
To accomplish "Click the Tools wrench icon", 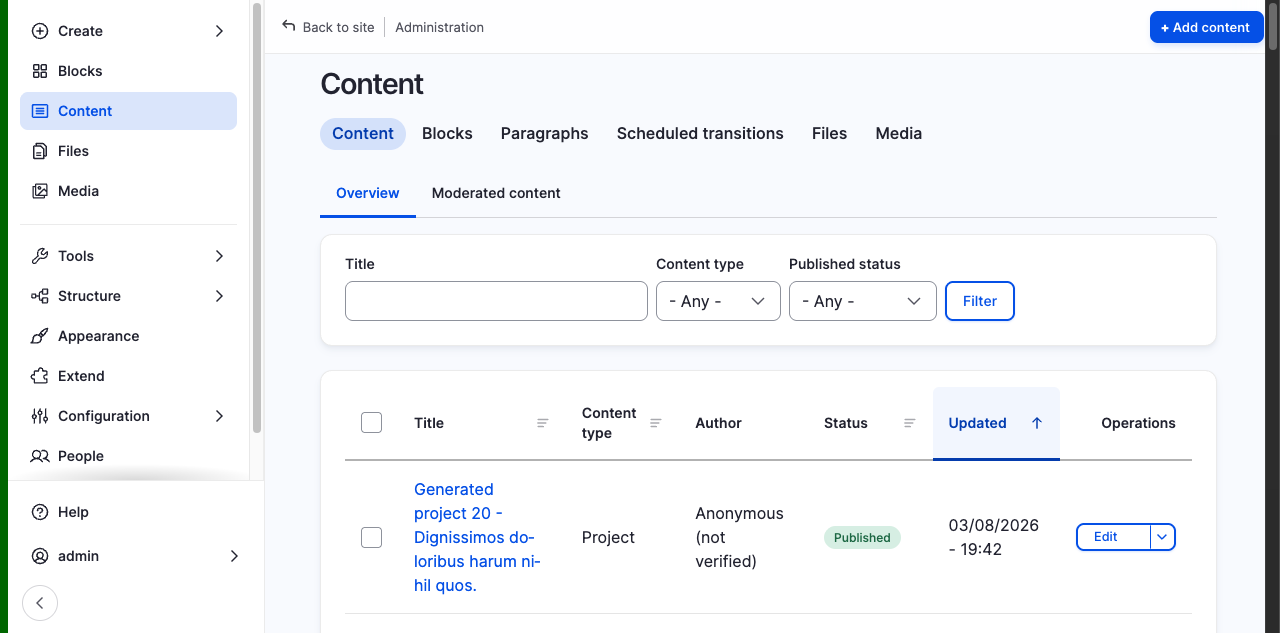I will click(x=40, y=256).
